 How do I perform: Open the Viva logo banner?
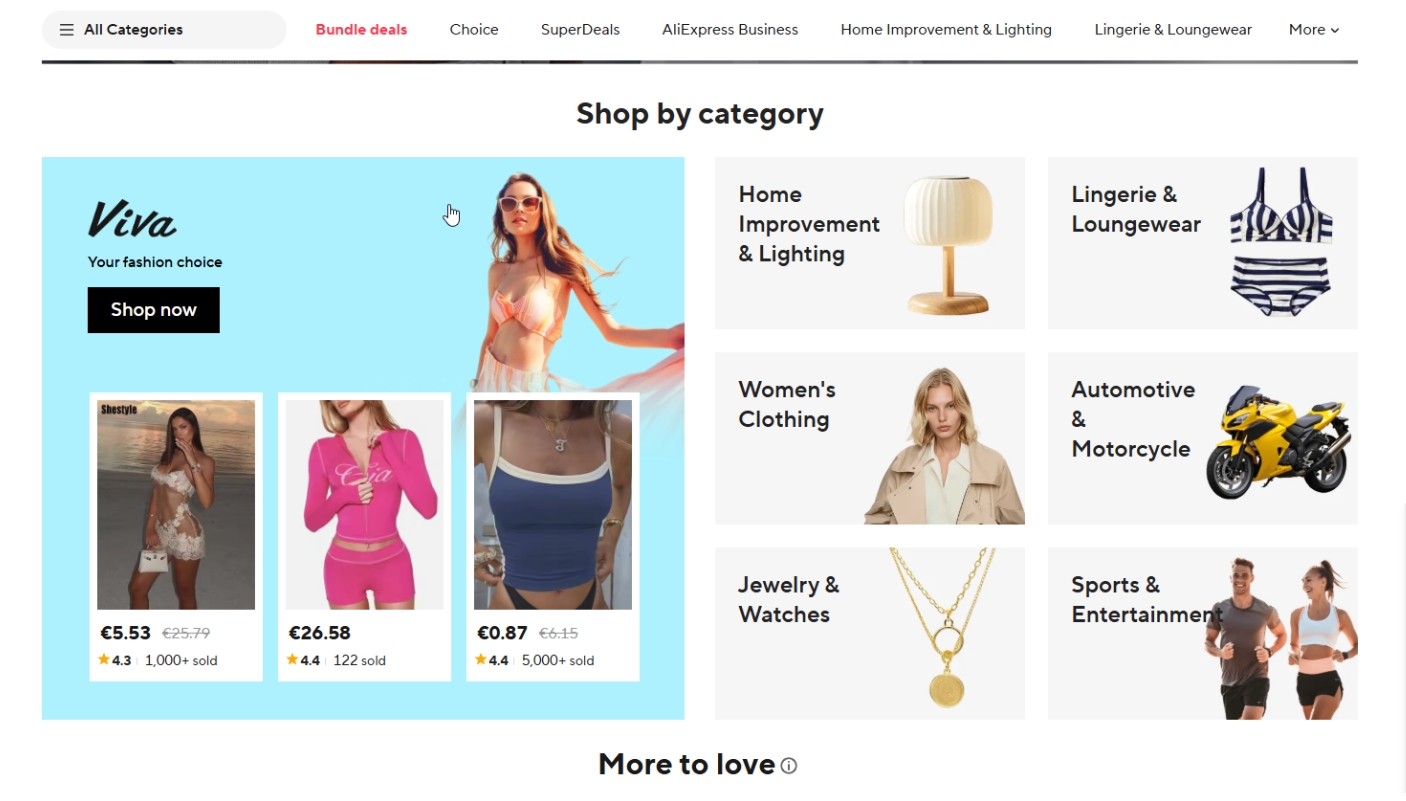[x=132, y=220]
